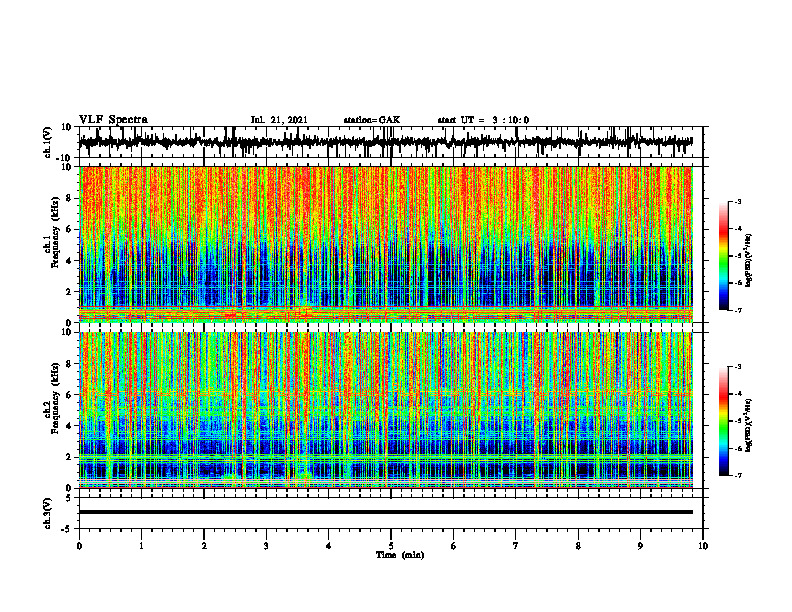Click the "VLF Spectra" plot title

113,120
